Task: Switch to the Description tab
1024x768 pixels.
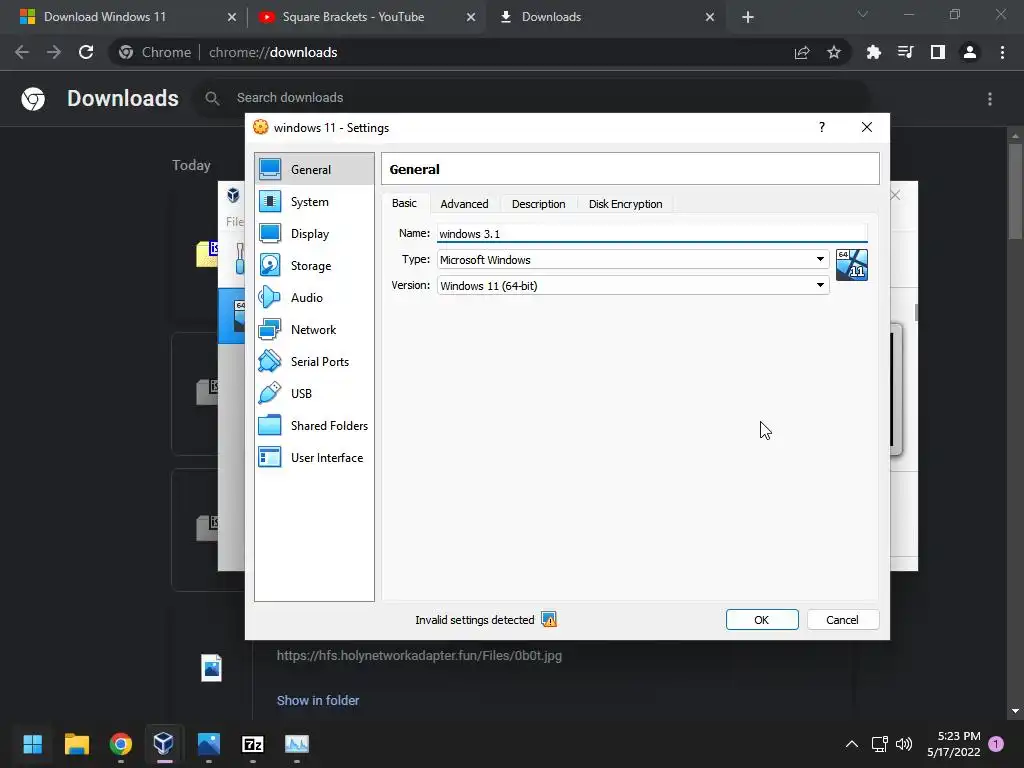Action: pos(539,204)
